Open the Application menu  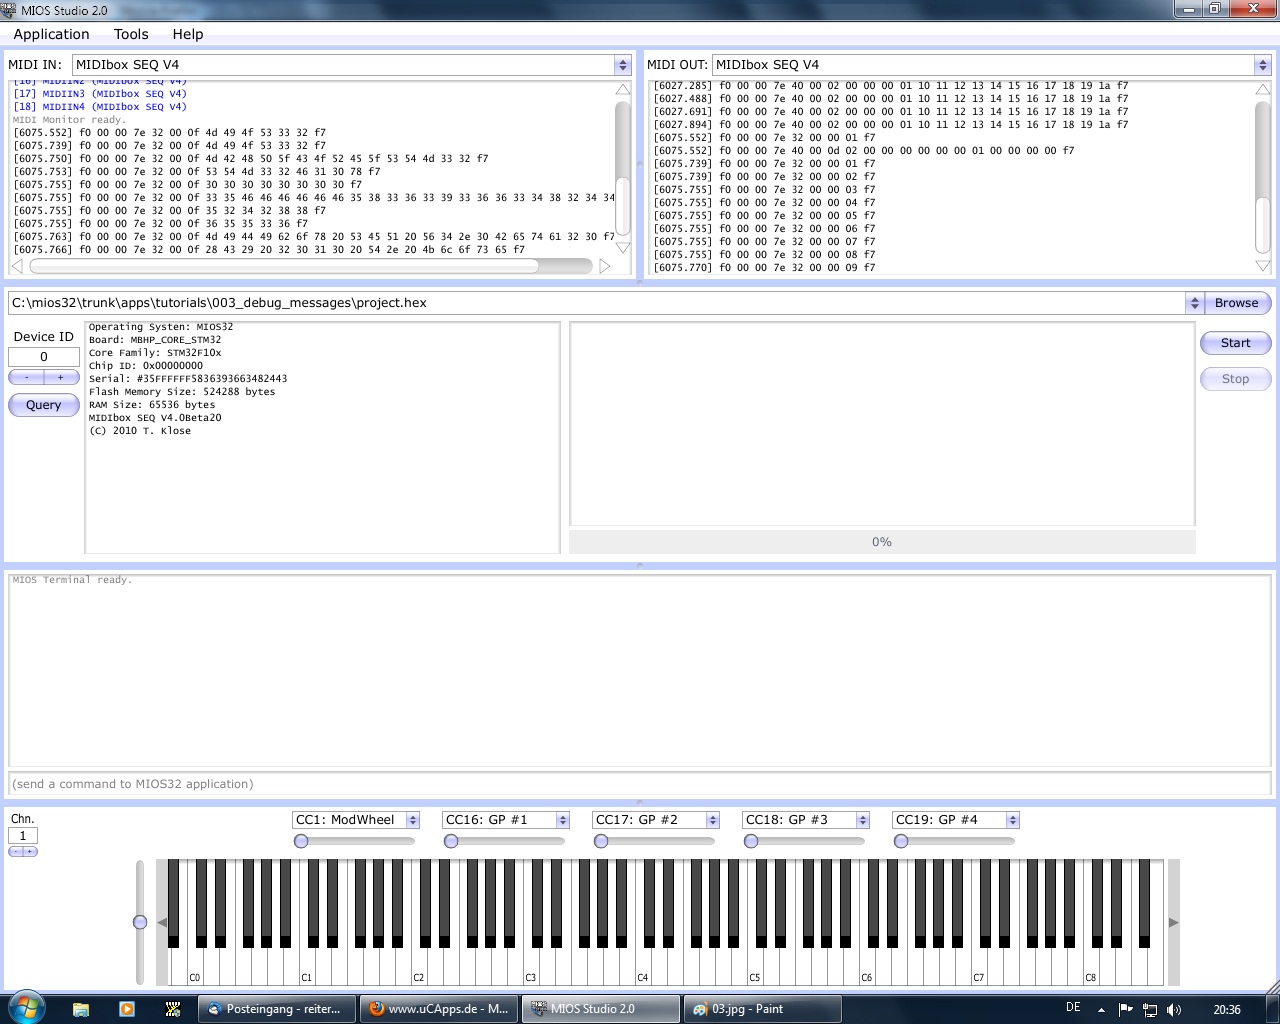pos(51,34)
